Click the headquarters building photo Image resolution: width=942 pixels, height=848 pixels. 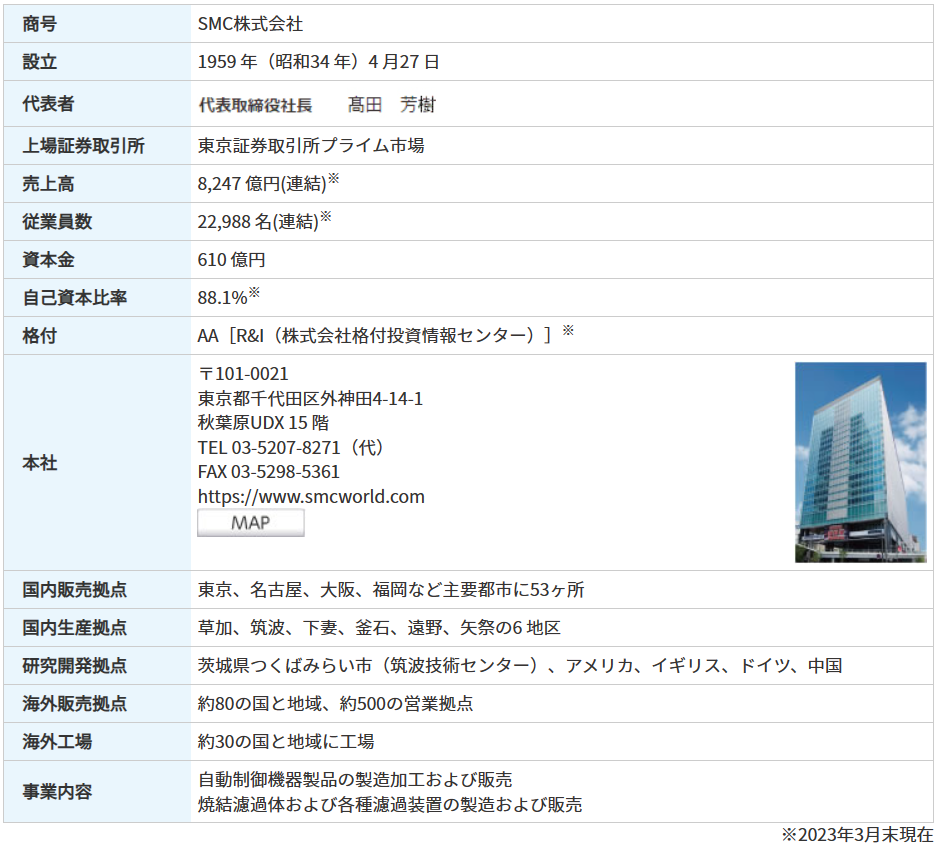pos(861,462)
